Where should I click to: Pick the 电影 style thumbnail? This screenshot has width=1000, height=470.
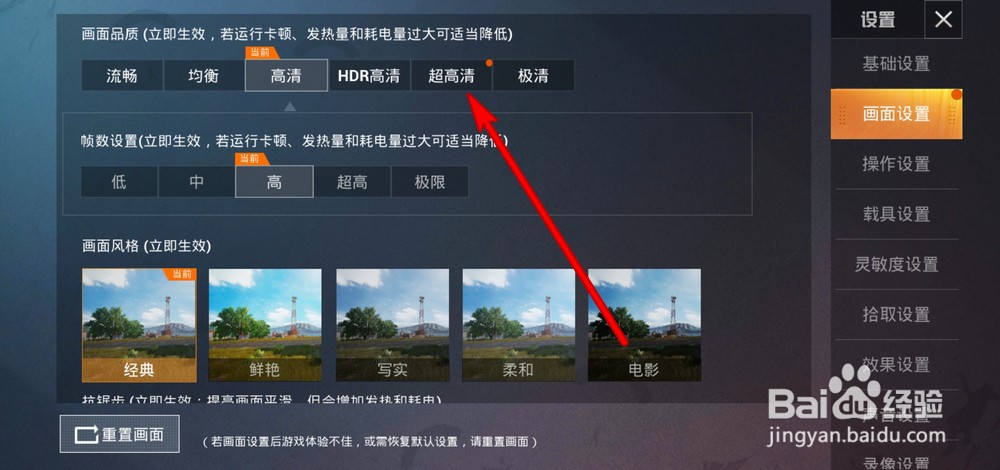pyautogui.click(x=644, y=325)
